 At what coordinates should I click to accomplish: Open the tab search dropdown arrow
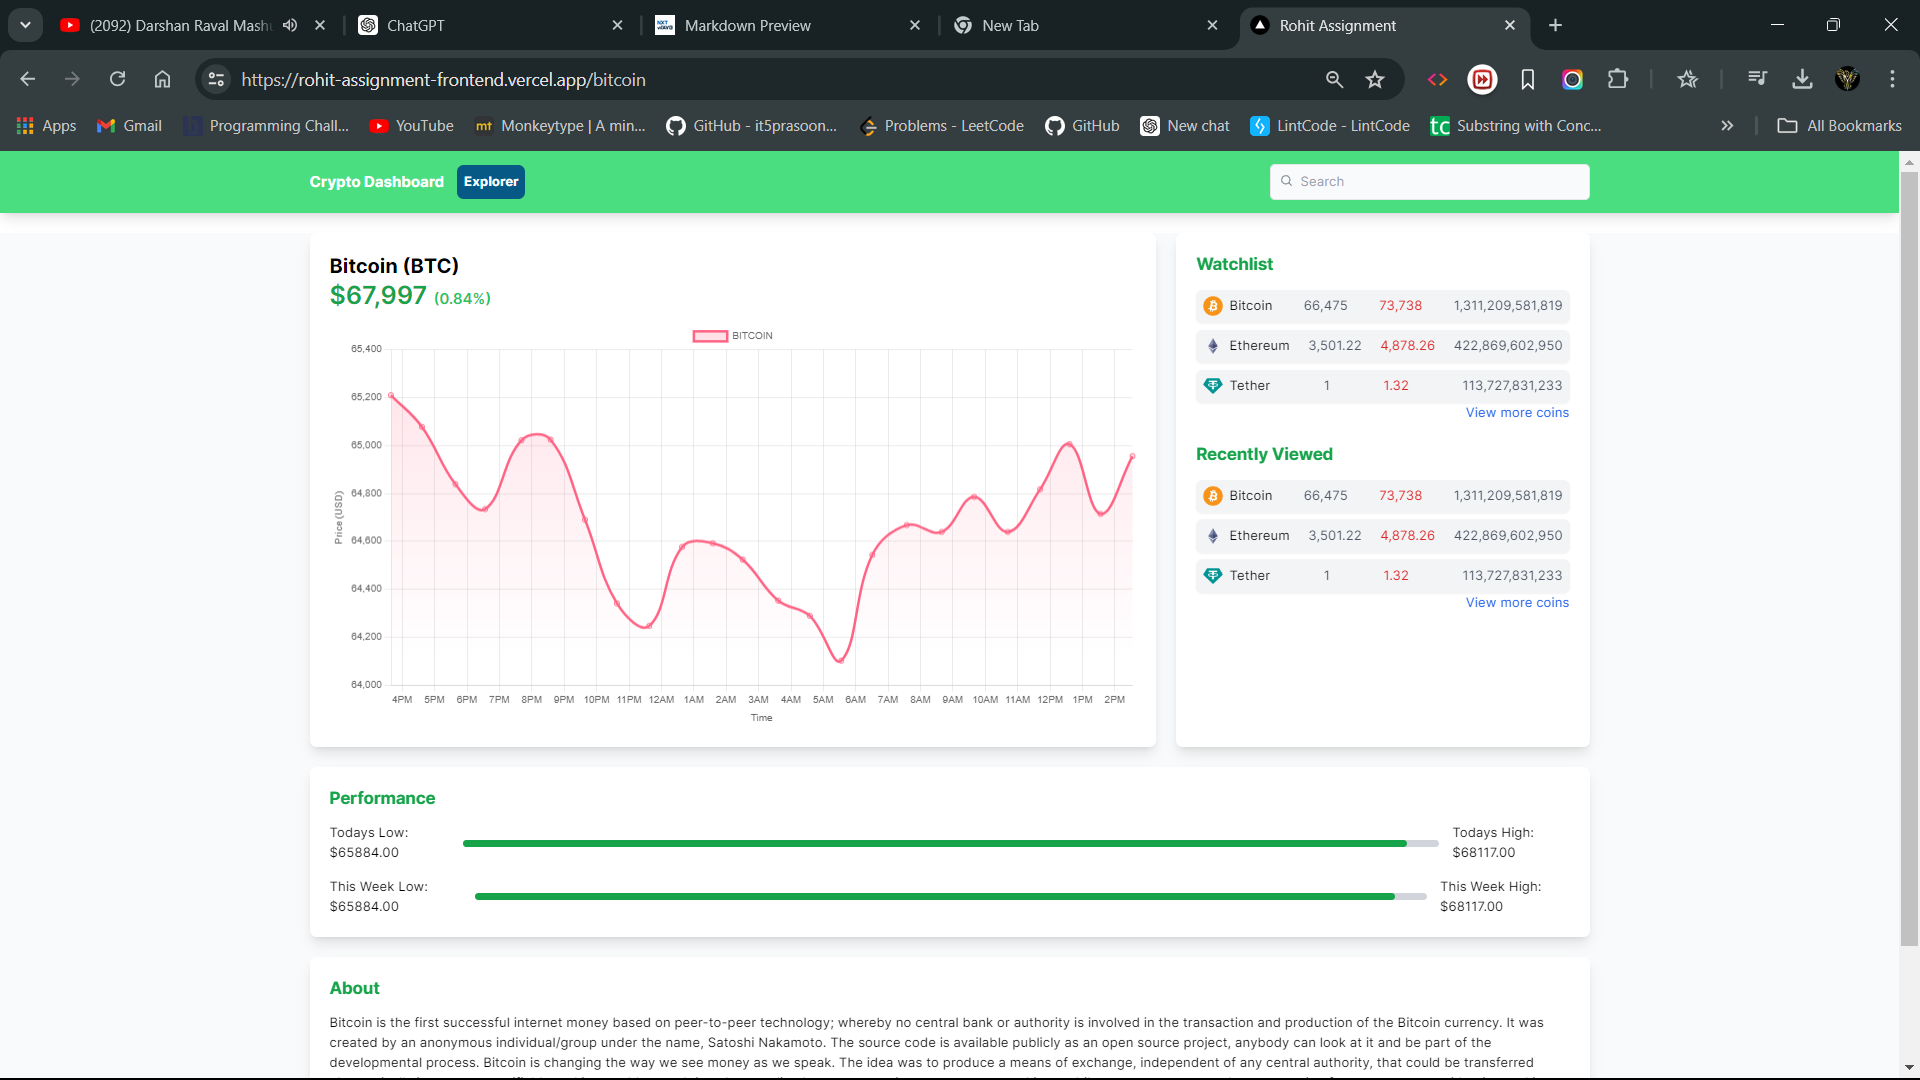click(x=25, y=25)
